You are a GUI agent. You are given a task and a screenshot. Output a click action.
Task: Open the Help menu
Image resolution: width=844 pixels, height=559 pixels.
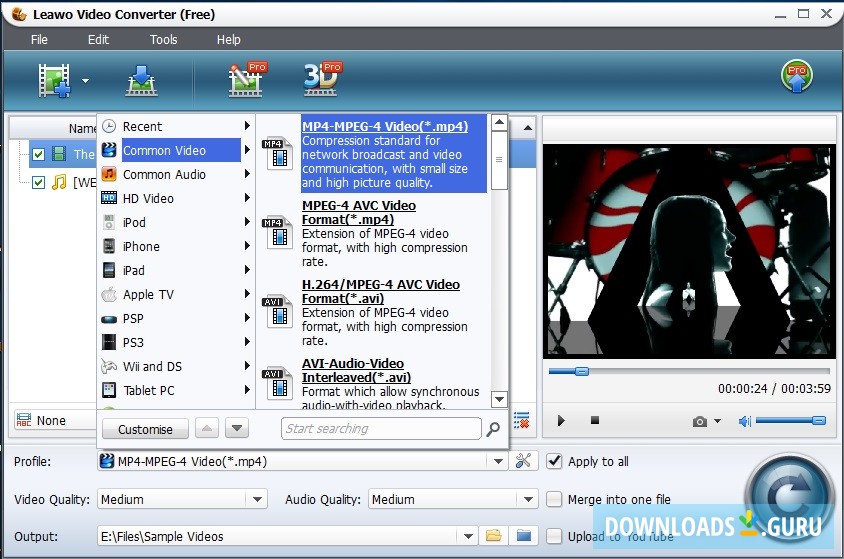coord(228,39)
